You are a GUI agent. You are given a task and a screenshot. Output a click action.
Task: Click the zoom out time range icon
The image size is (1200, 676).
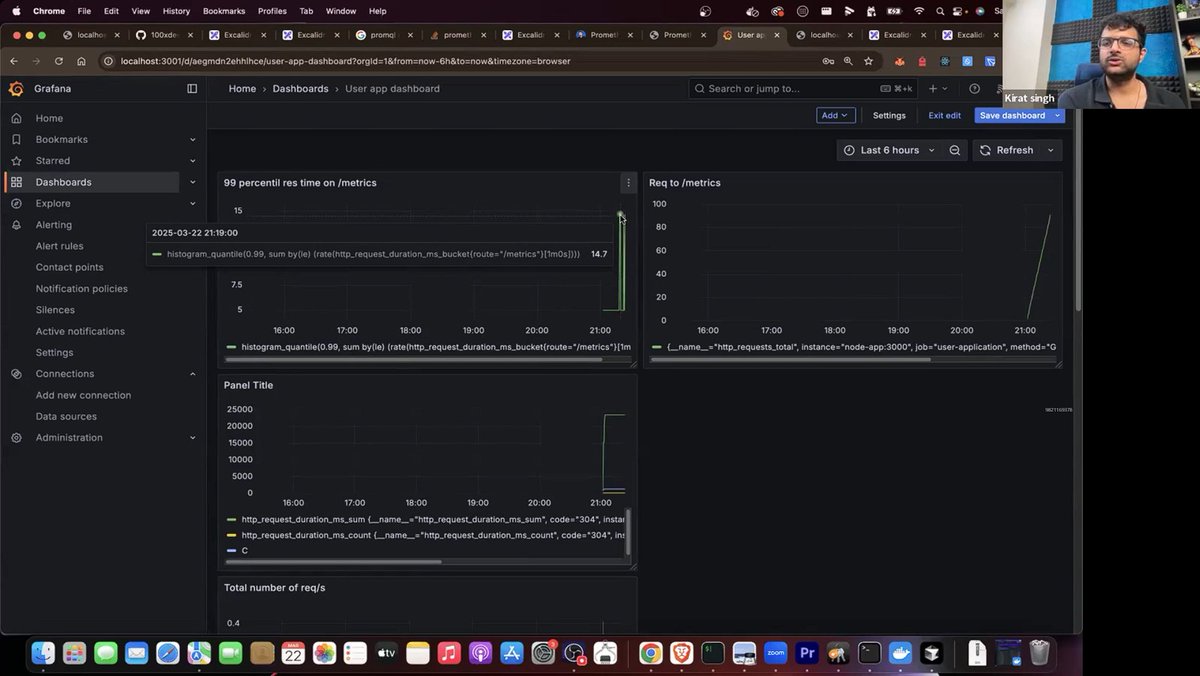(x=955, y=150)
